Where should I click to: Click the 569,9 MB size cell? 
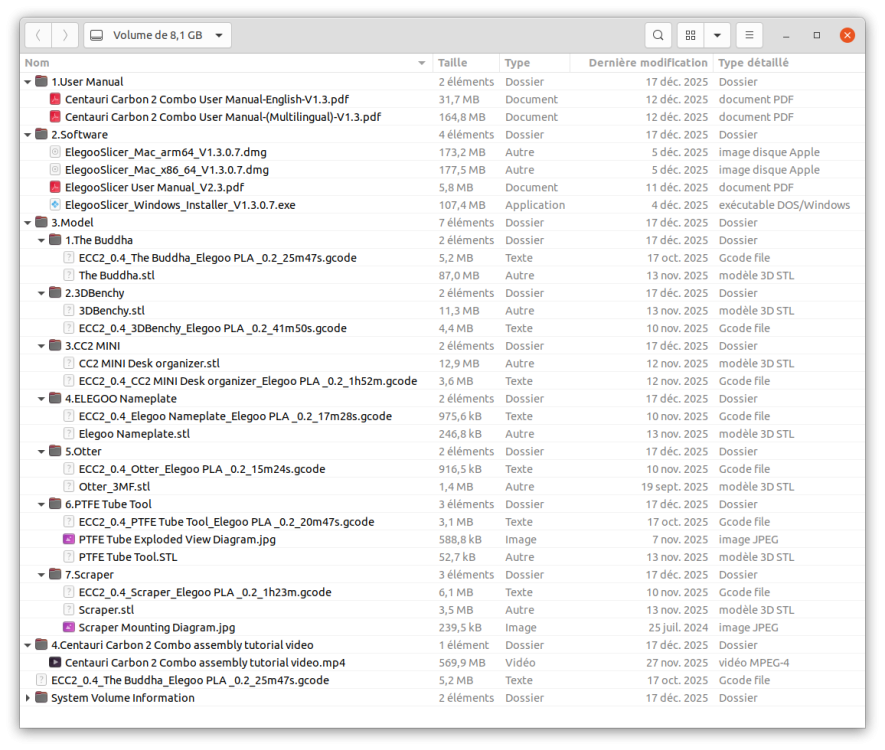pyautogui.click(x=462, y=663)
